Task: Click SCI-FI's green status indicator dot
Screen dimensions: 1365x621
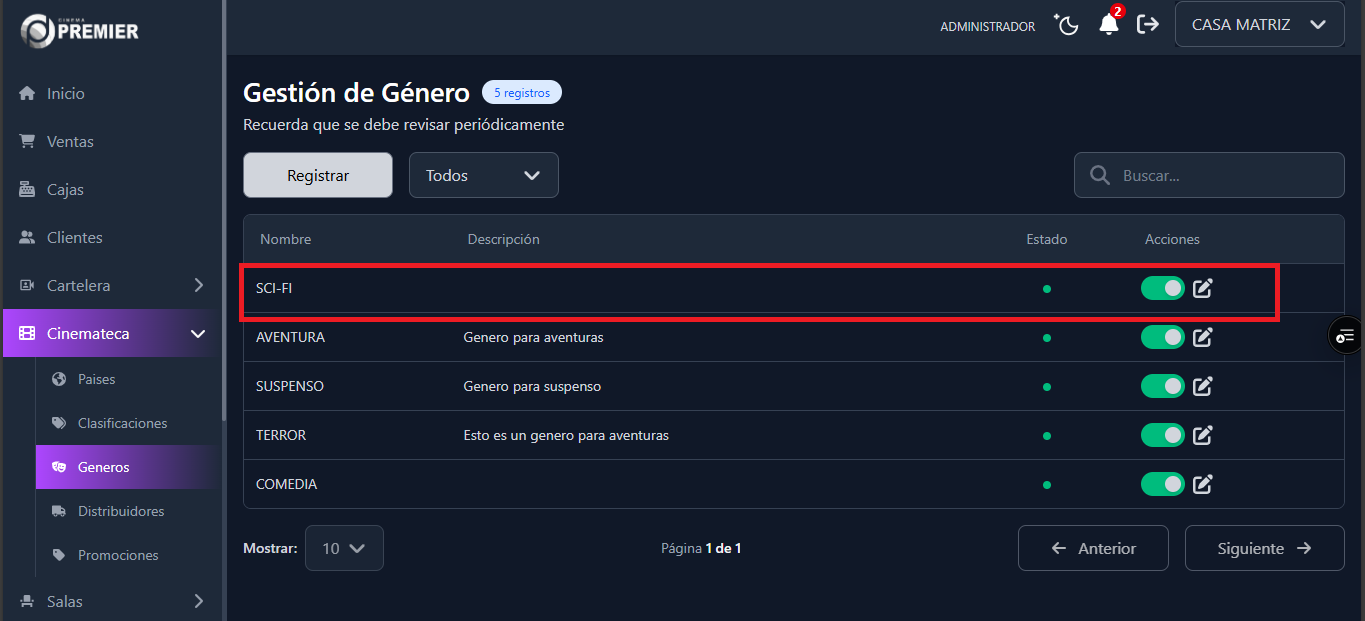Action: tap(1047, 288)
